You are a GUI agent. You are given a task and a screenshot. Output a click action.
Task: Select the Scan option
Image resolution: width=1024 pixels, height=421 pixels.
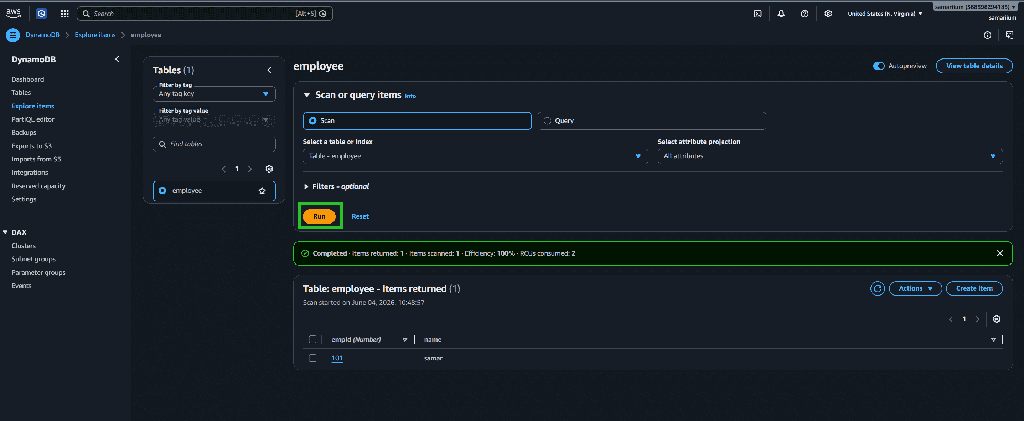[x=417, y=121]
